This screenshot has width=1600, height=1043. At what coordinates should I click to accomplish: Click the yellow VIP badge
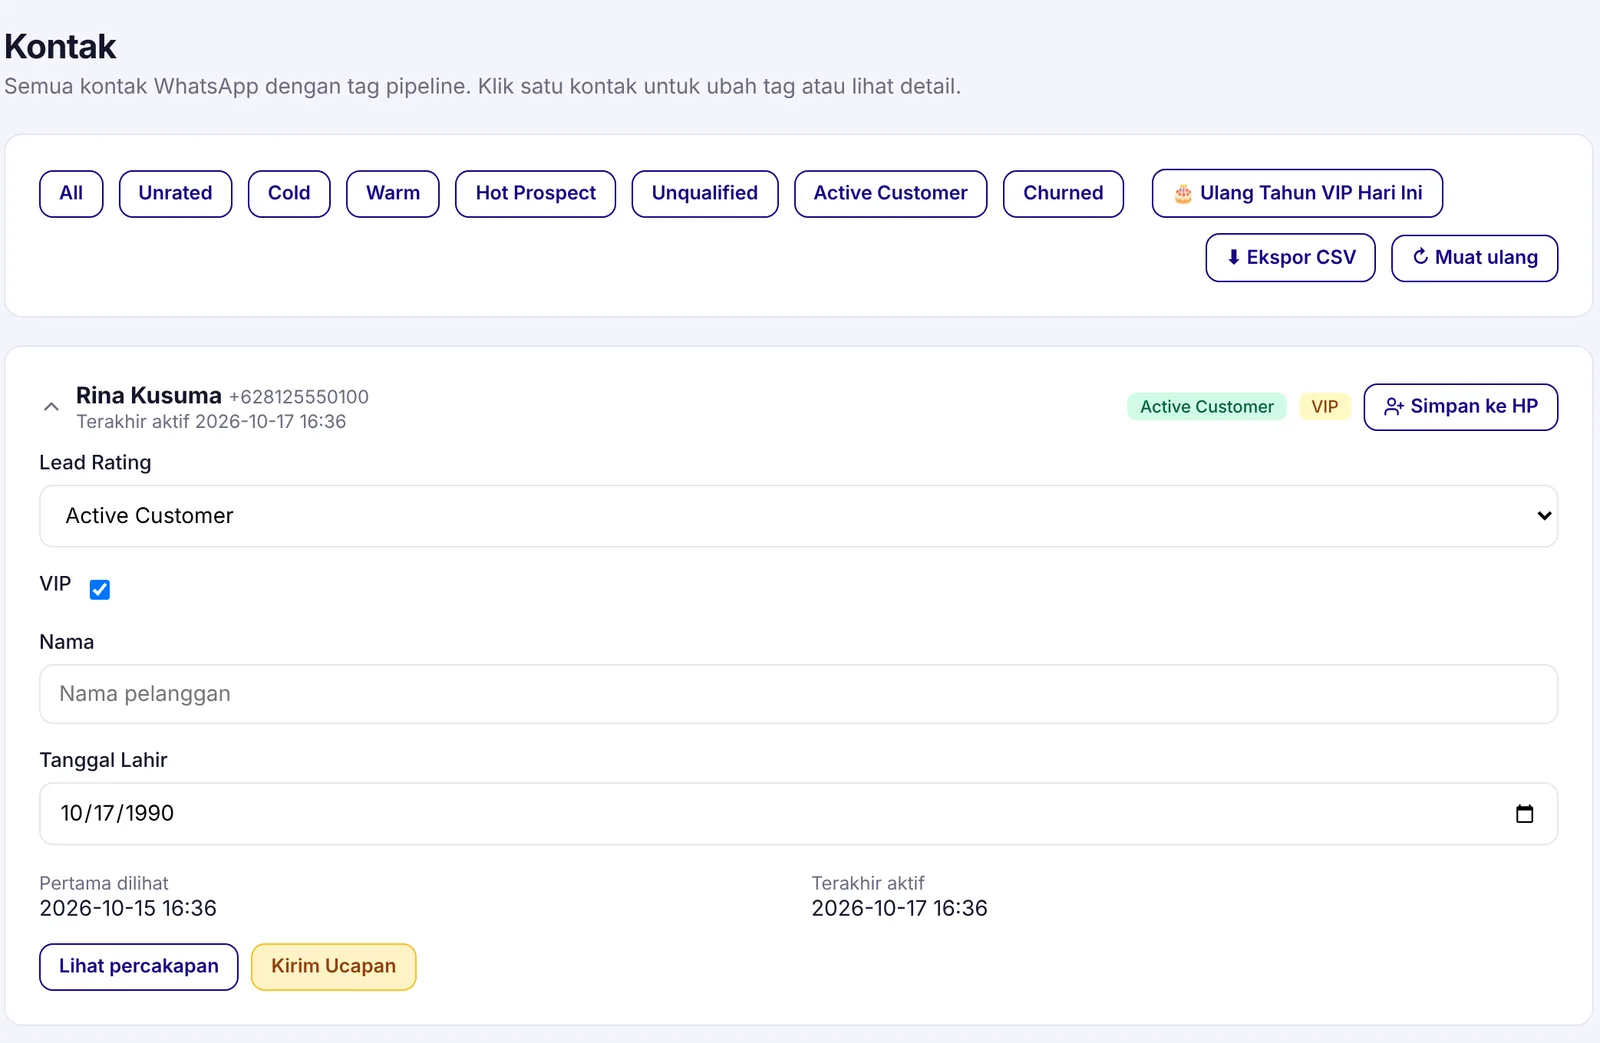pos(1325,407)
